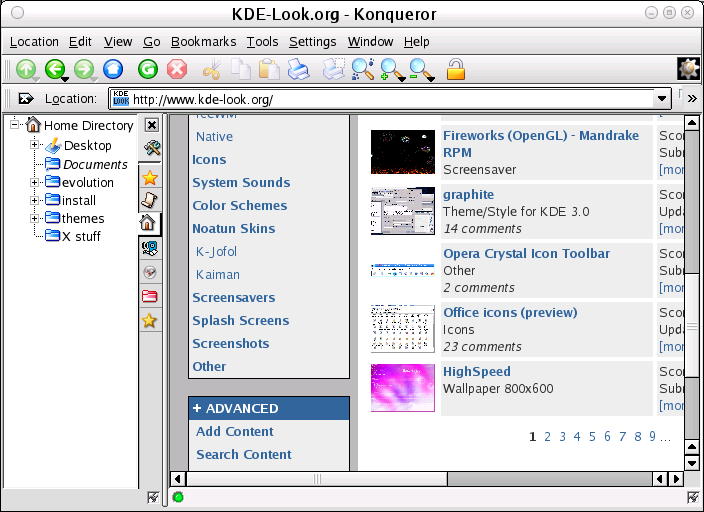The width and height of the screenshot is (704, 512).
Task: Toggle the sidebar link-view checkbox
Action: [153, 497]
